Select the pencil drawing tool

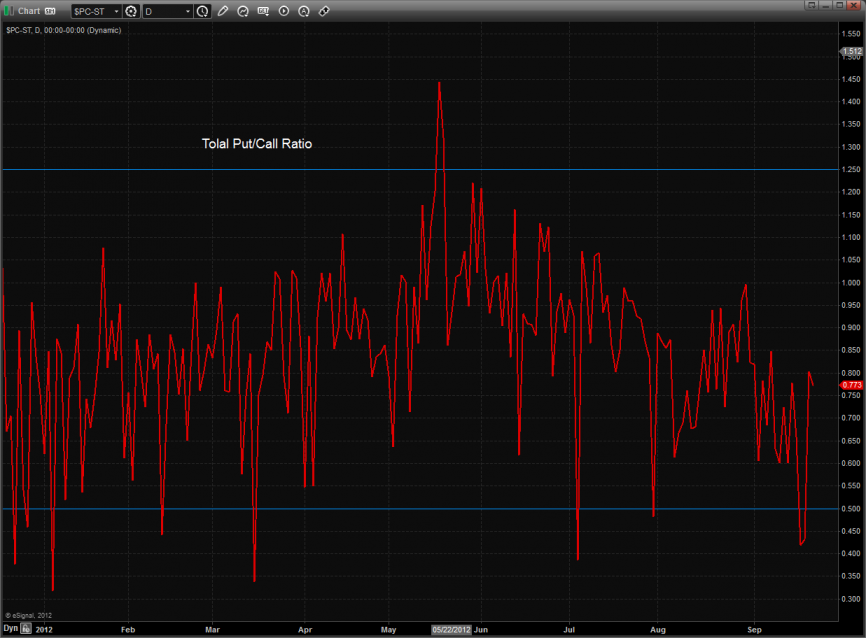(223, 11)
